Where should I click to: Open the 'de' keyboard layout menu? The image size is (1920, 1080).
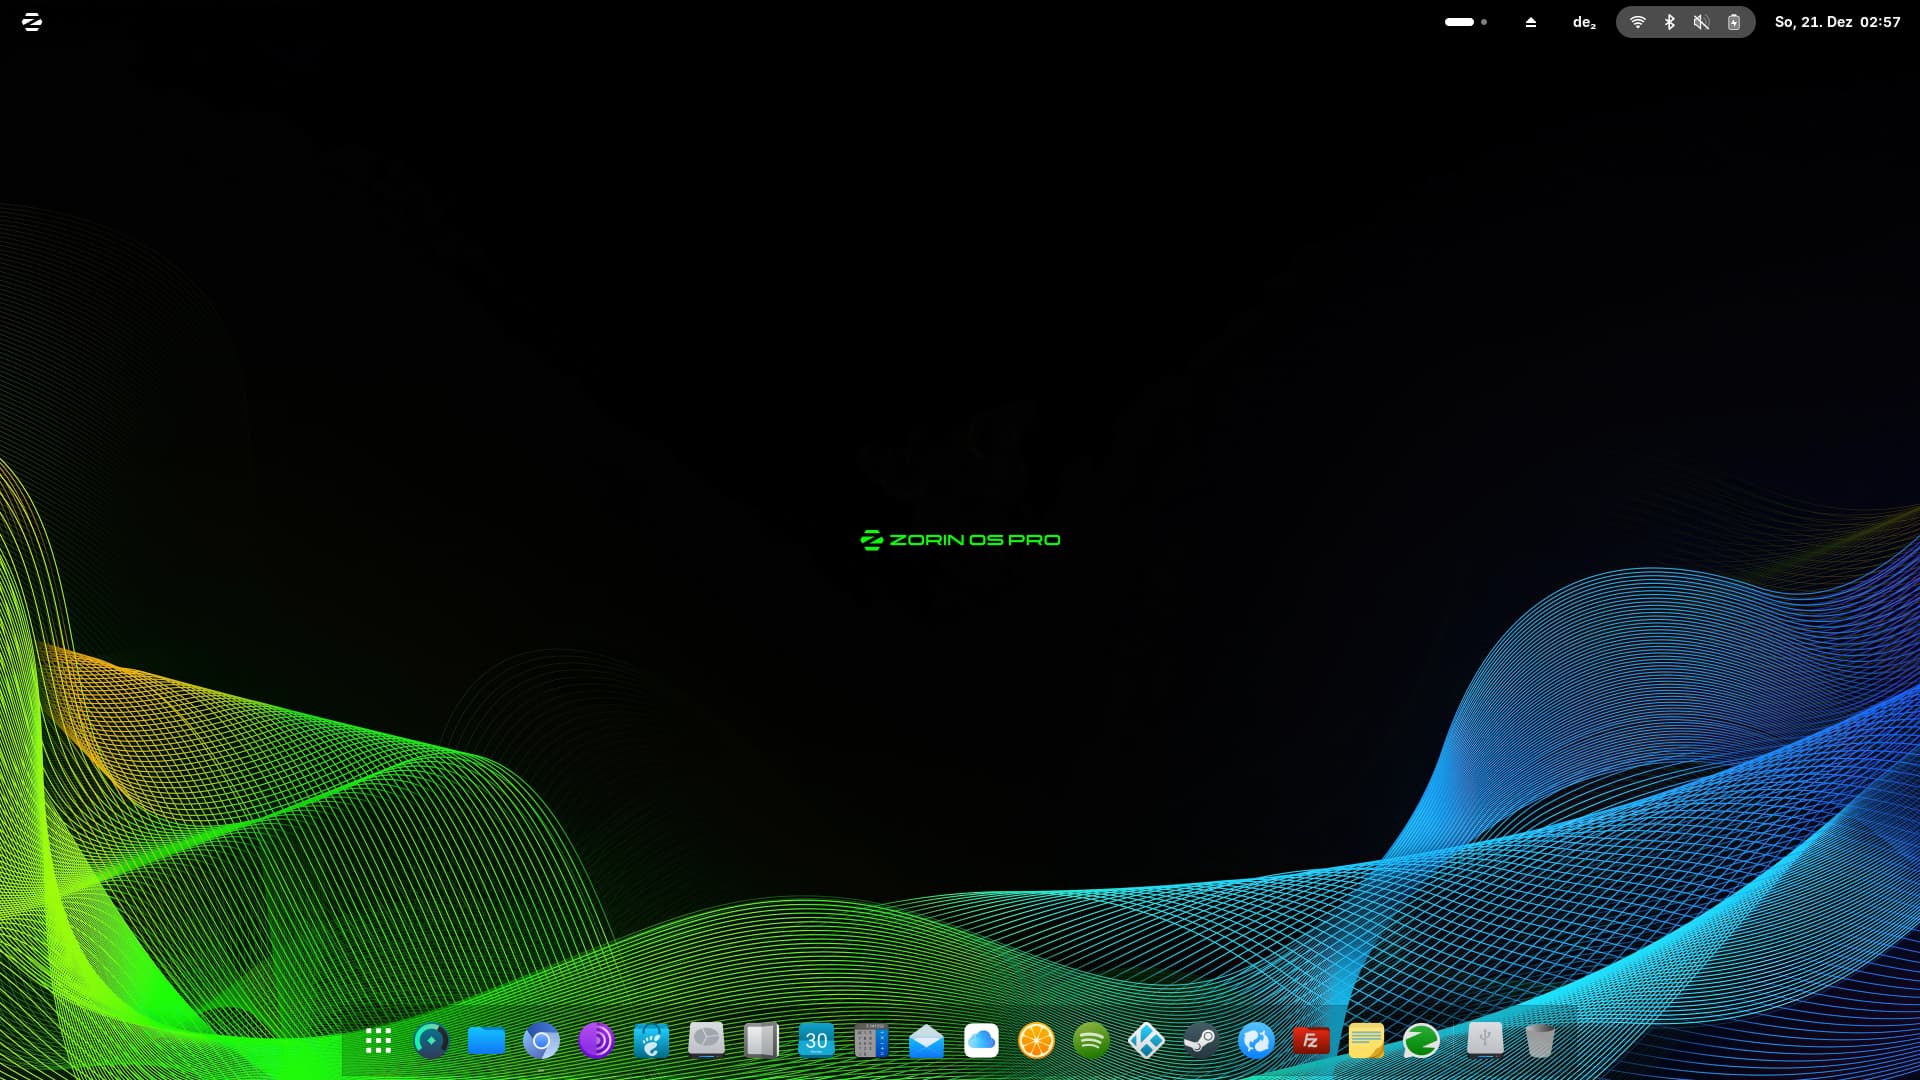tap(1584, 22)
